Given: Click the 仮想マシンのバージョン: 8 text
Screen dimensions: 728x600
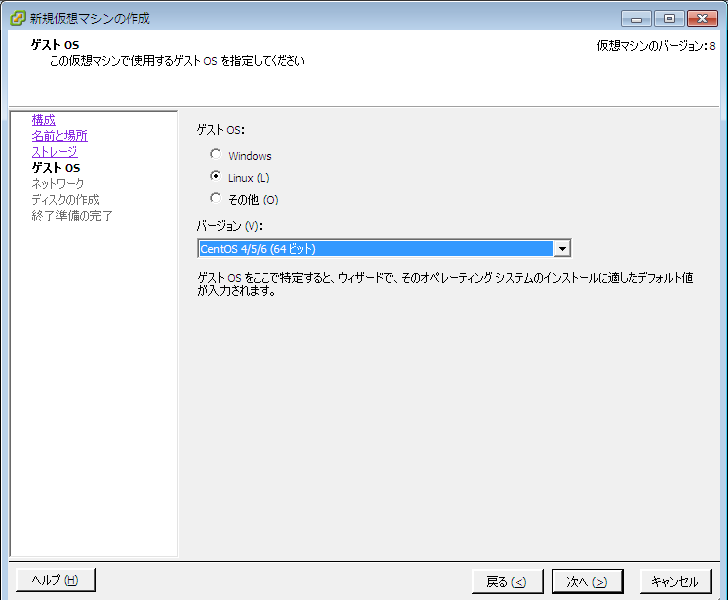Looking at the screenshot, I should pyautogui.click(x=656, y=46).
